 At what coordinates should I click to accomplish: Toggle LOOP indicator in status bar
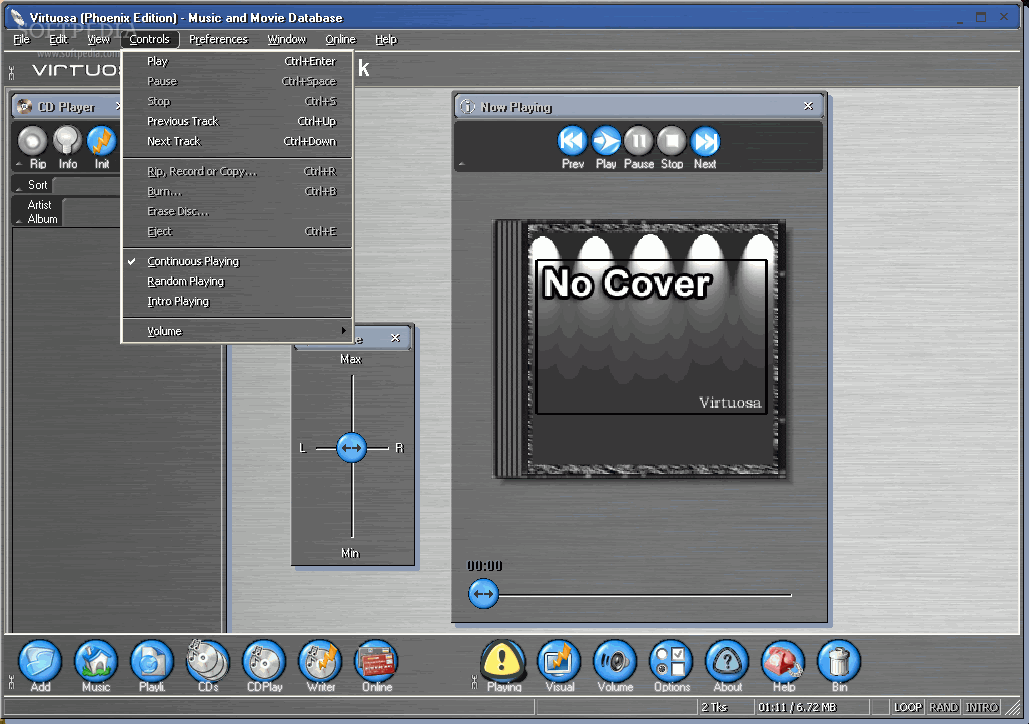coord(908,707)
